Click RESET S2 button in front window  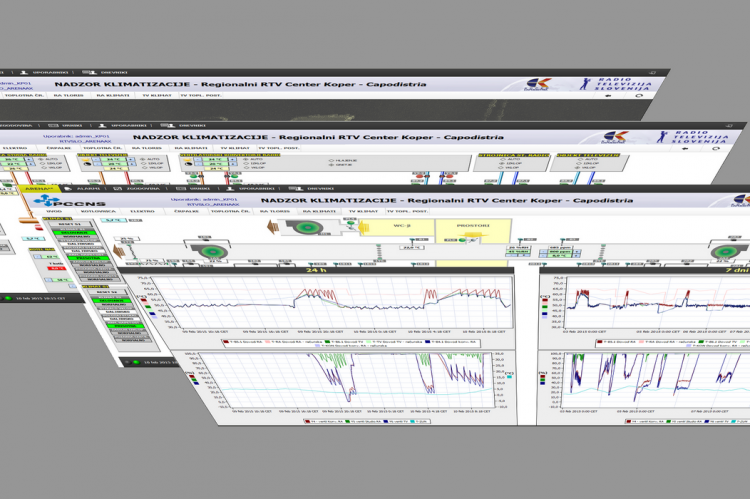point(106,292)
